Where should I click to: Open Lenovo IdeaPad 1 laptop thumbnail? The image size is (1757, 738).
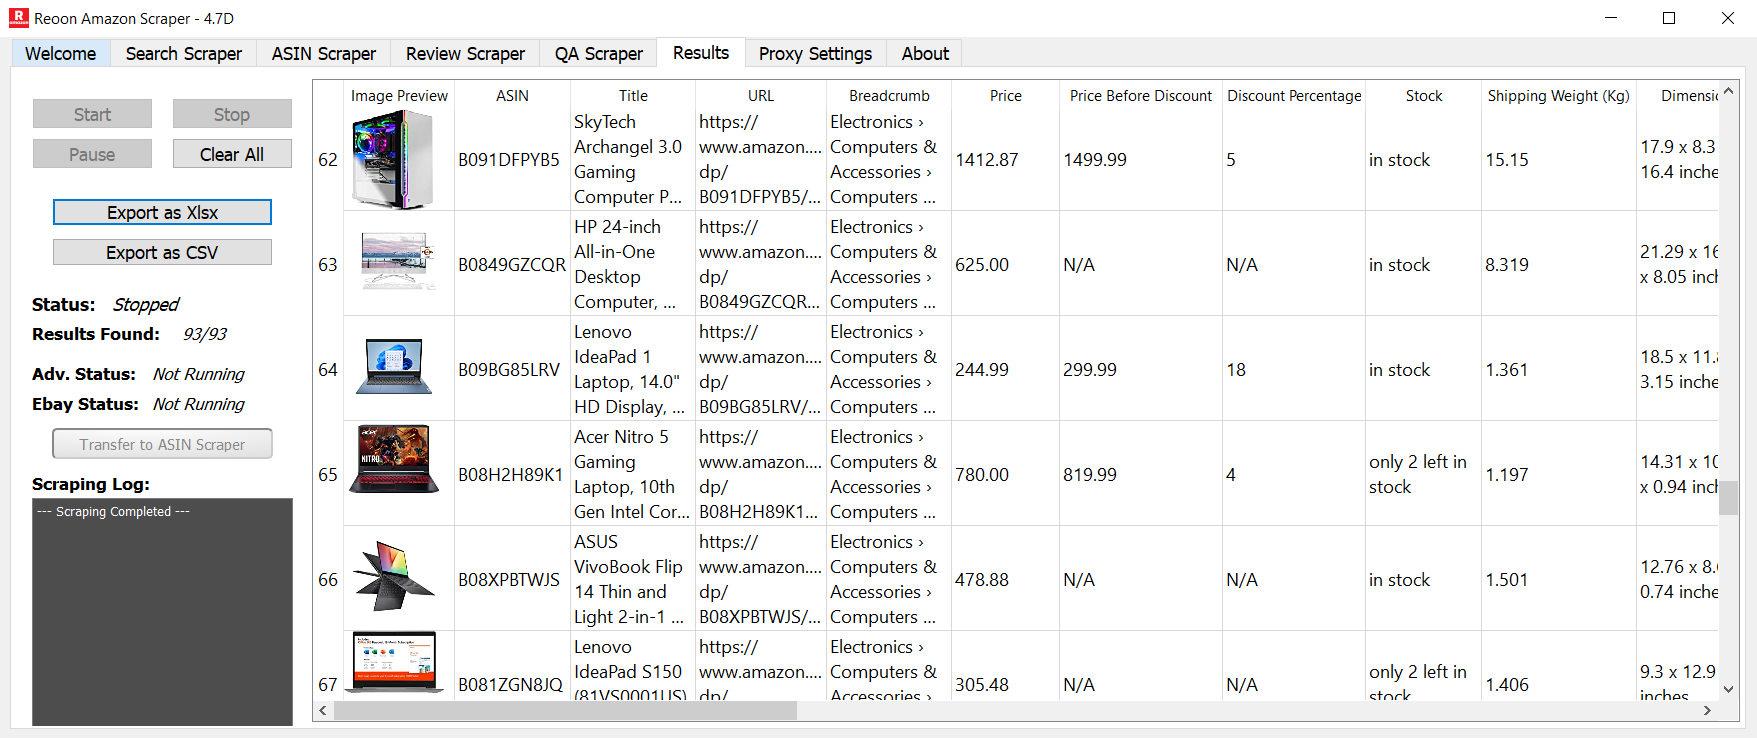393,367
